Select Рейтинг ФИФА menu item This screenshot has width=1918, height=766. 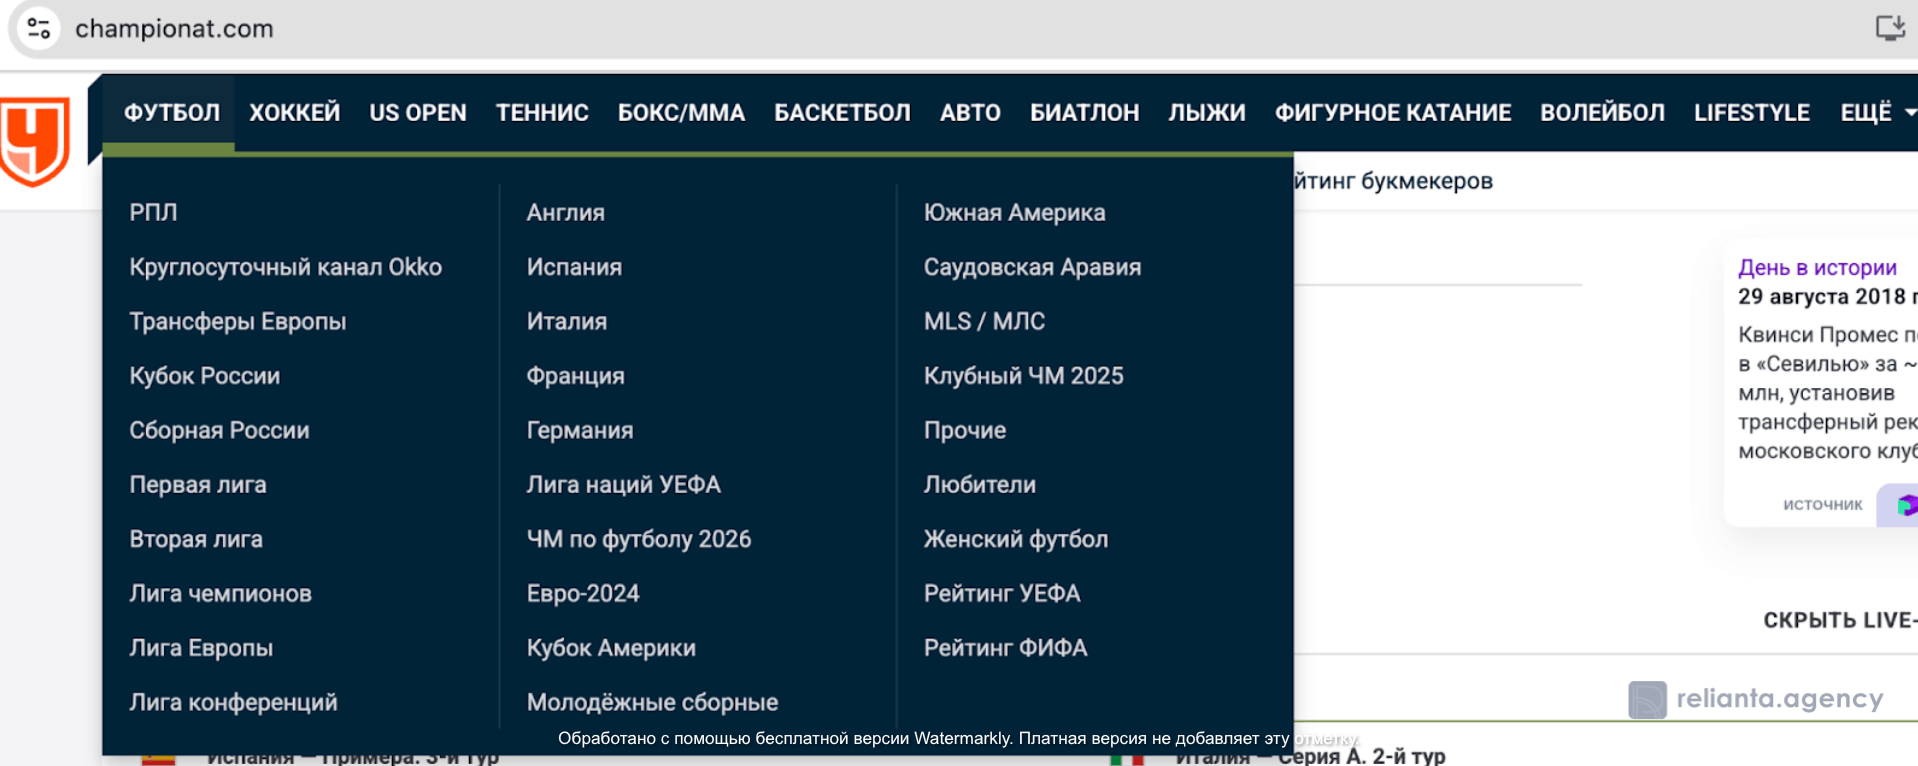1005,648
